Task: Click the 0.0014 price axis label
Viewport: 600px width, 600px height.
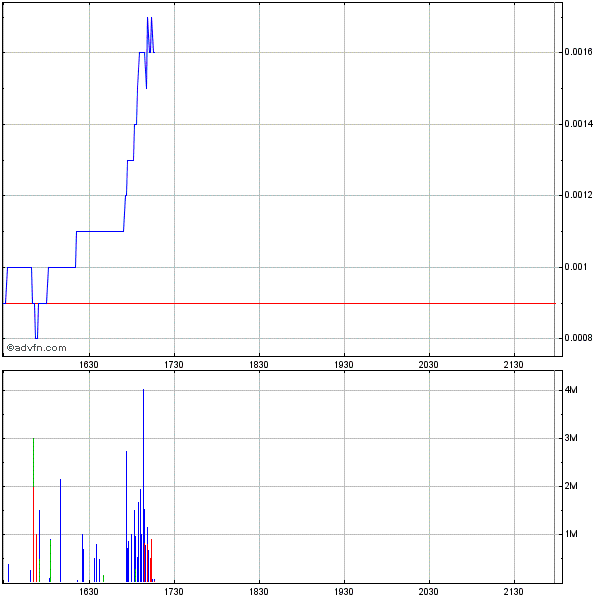Action: click(x=577, y=124)
